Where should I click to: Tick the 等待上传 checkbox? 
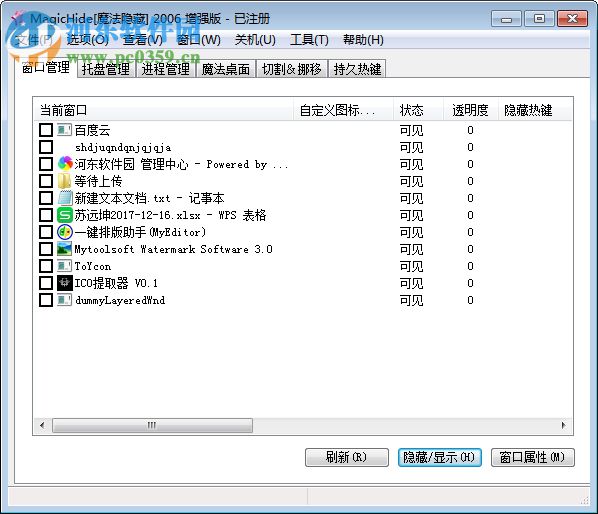pyautogui.click(x=46, y=181)
